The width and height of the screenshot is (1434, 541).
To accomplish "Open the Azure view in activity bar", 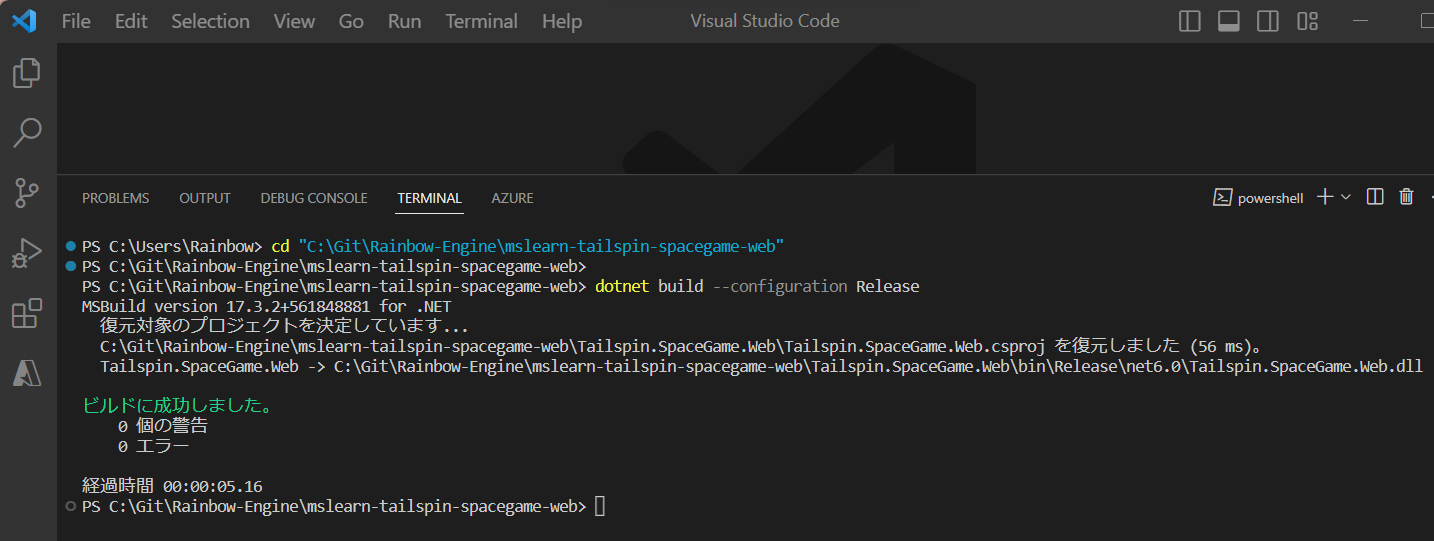I will 27,373.
